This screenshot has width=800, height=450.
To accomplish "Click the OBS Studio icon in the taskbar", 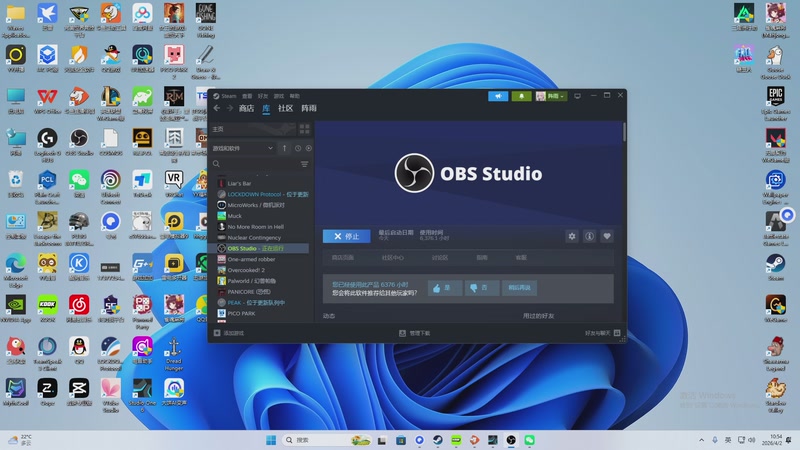I will pos(511,440).
